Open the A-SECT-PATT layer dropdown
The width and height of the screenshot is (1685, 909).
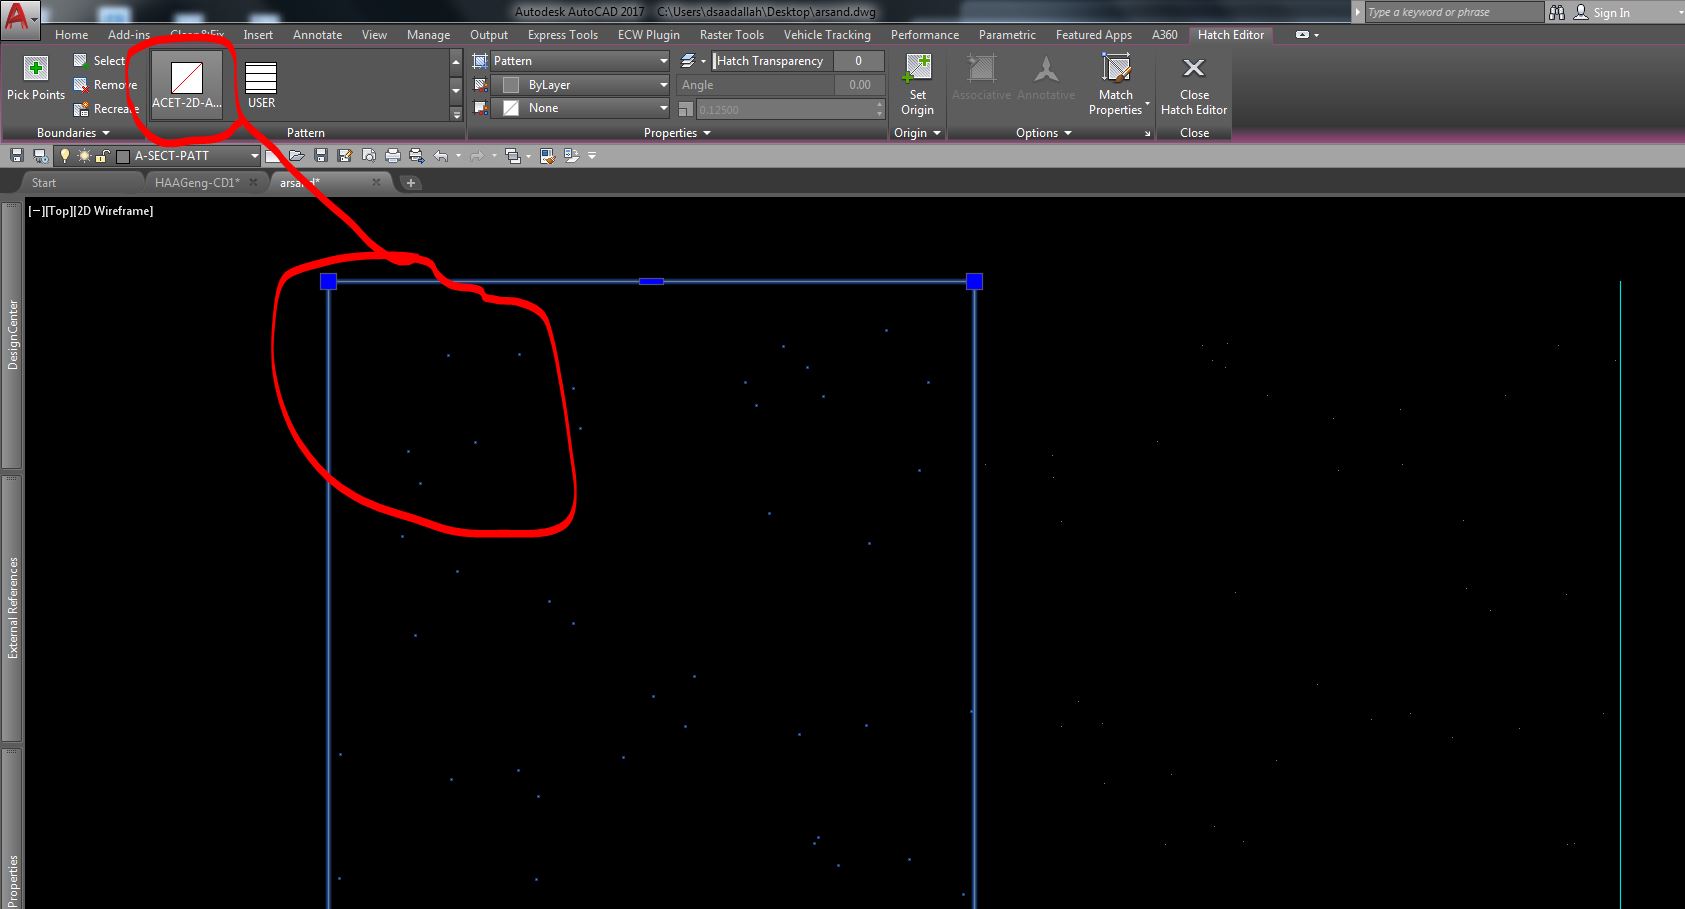[254, 155]
